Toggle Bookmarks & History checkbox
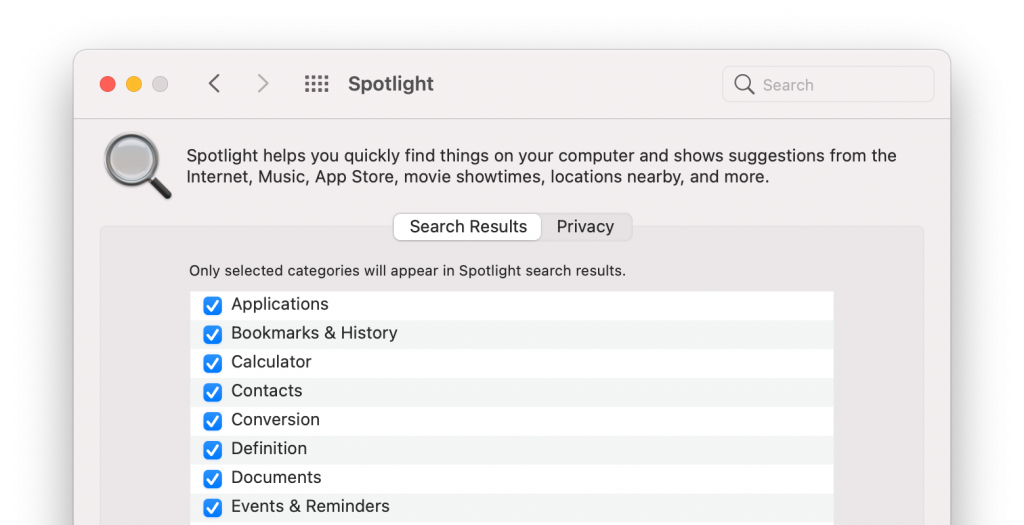The height and width of the screenshot is (525, 1024). [x=212, y=334]
